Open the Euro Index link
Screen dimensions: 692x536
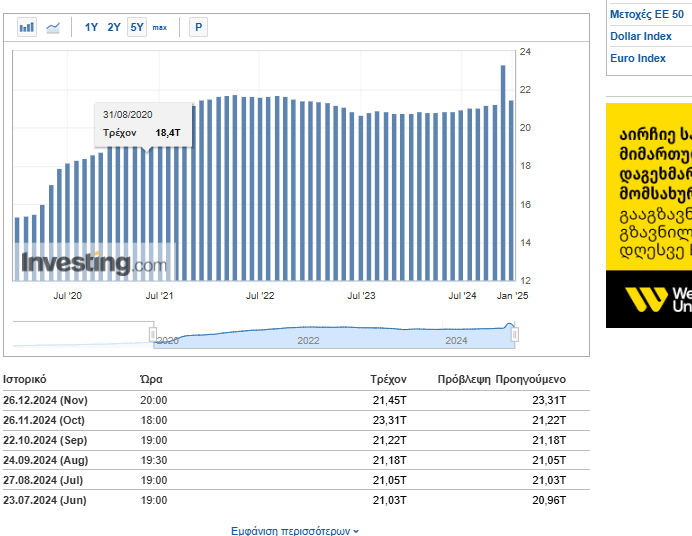click(637, 58)
